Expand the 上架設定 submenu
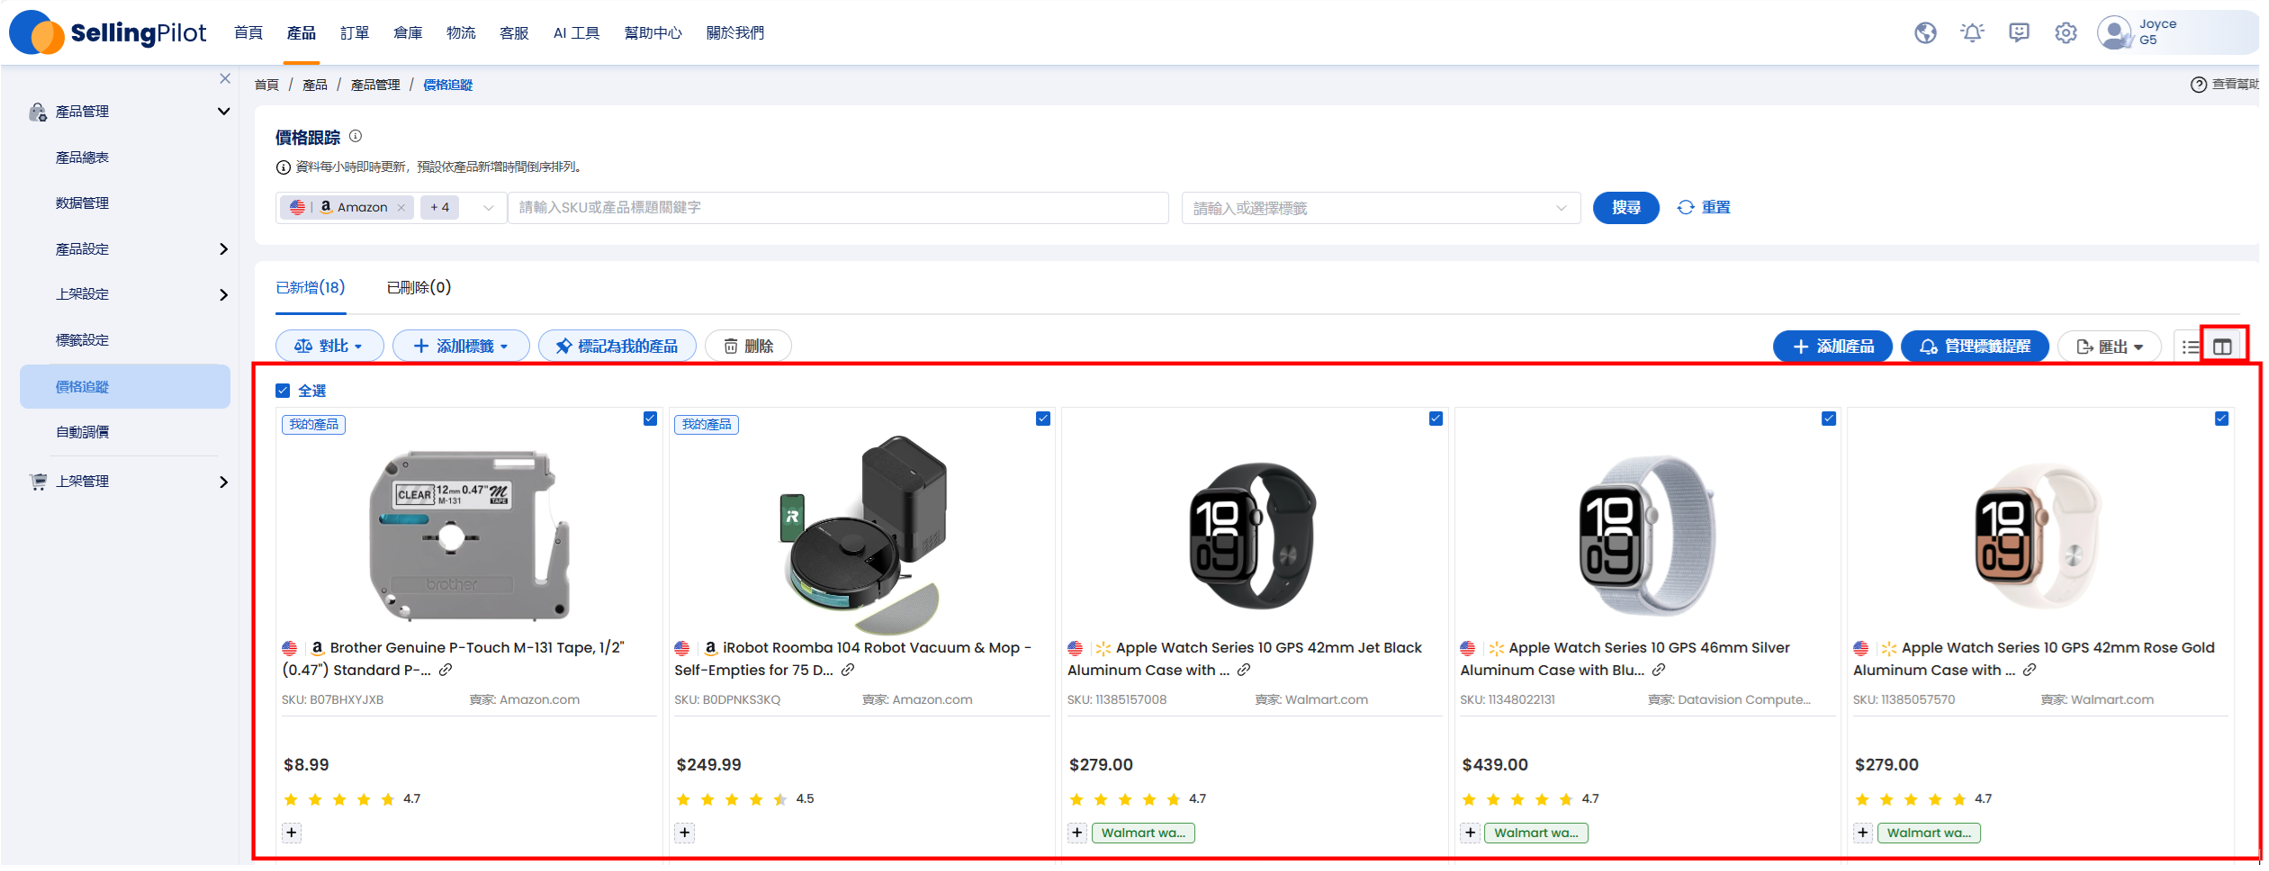Image resolution: width=2269 pixels, height=871 pixels. tap(224, 295)
